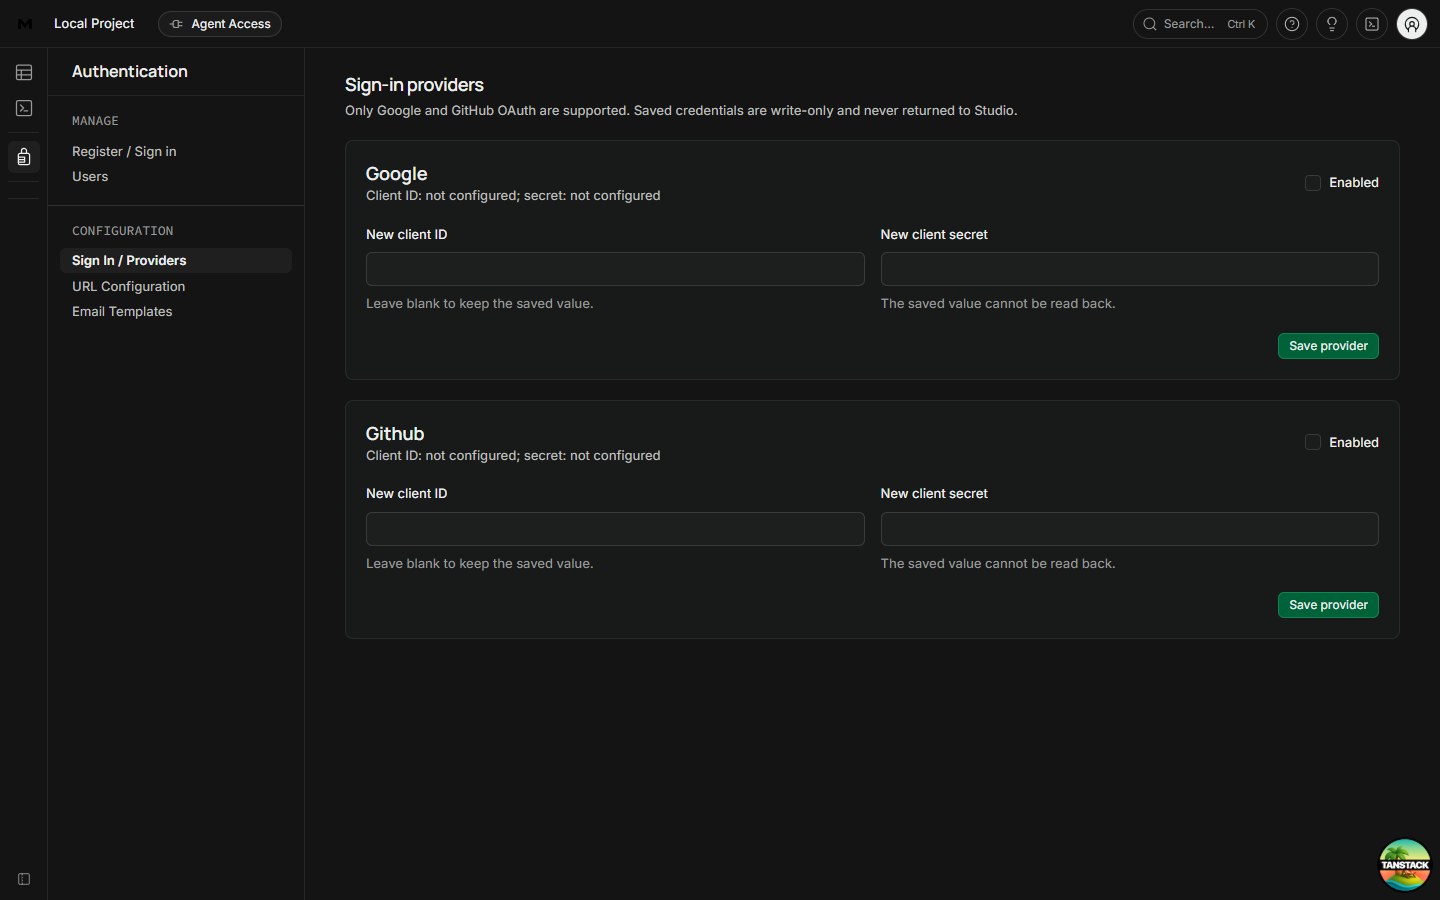Open the help question mark icon

pyautogui.click(x=1292, y=24)
